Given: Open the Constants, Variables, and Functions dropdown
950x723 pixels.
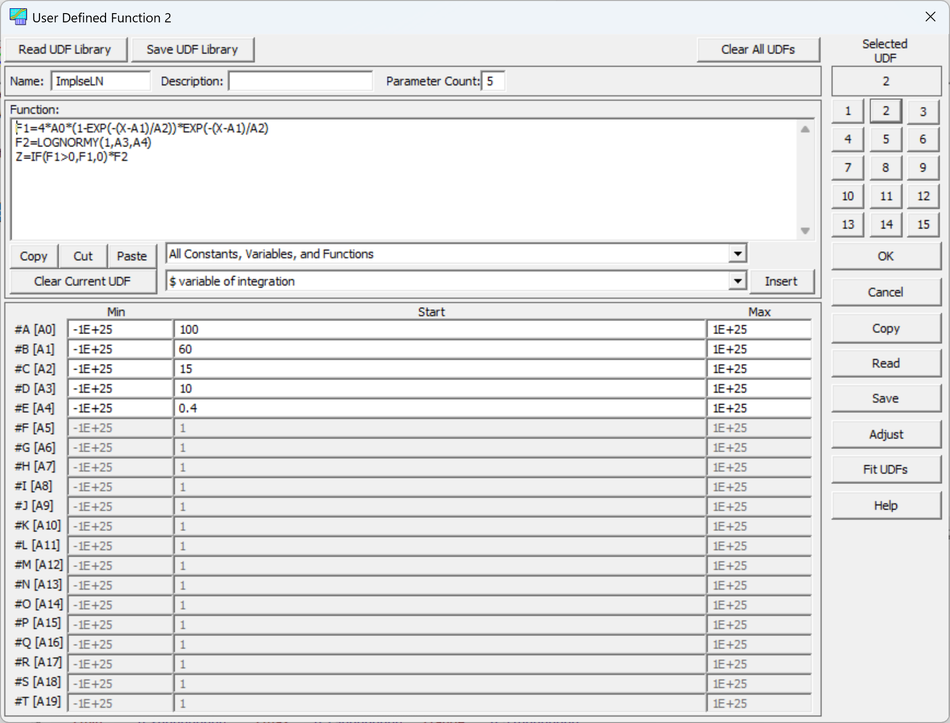Looking at the screenshot, I should point(737,254).
